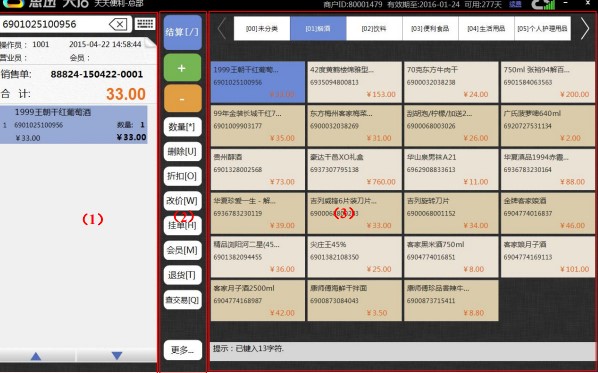Add the 康师傅海鲜干拌面 product priced ¥3.50
The width and height of the screenshot is (598, 373).
pos(354,301)
